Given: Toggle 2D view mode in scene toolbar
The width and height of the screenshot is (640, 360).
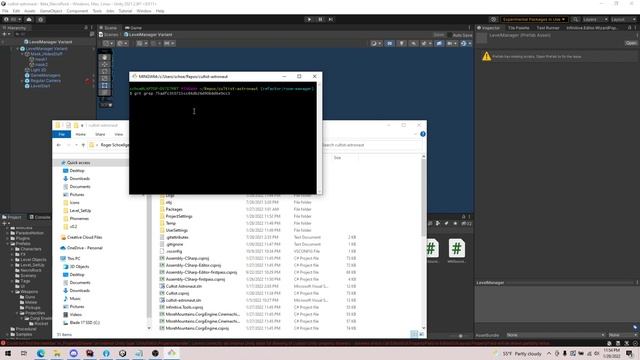Looking at the screenshot, I should (x=389, y=43).
